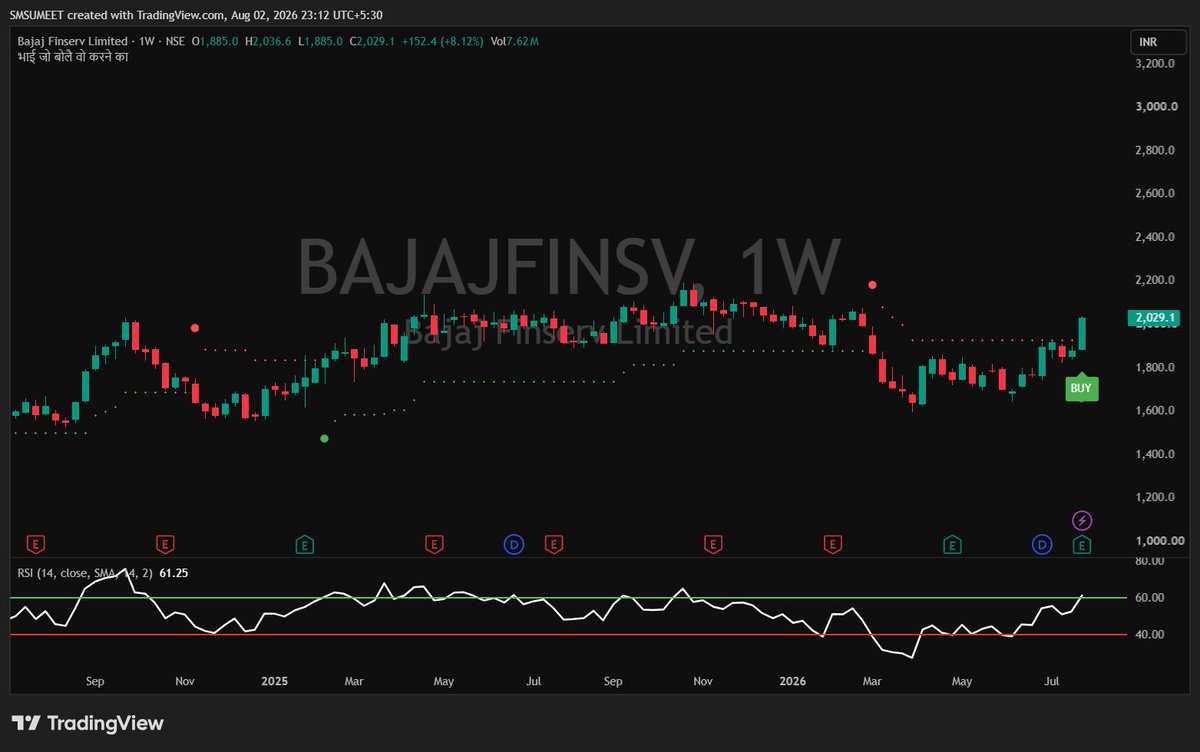The image size is (1200, 752).
Task: Open the red earnings marker before Sep 2024
Action: (x=36, y=545)
